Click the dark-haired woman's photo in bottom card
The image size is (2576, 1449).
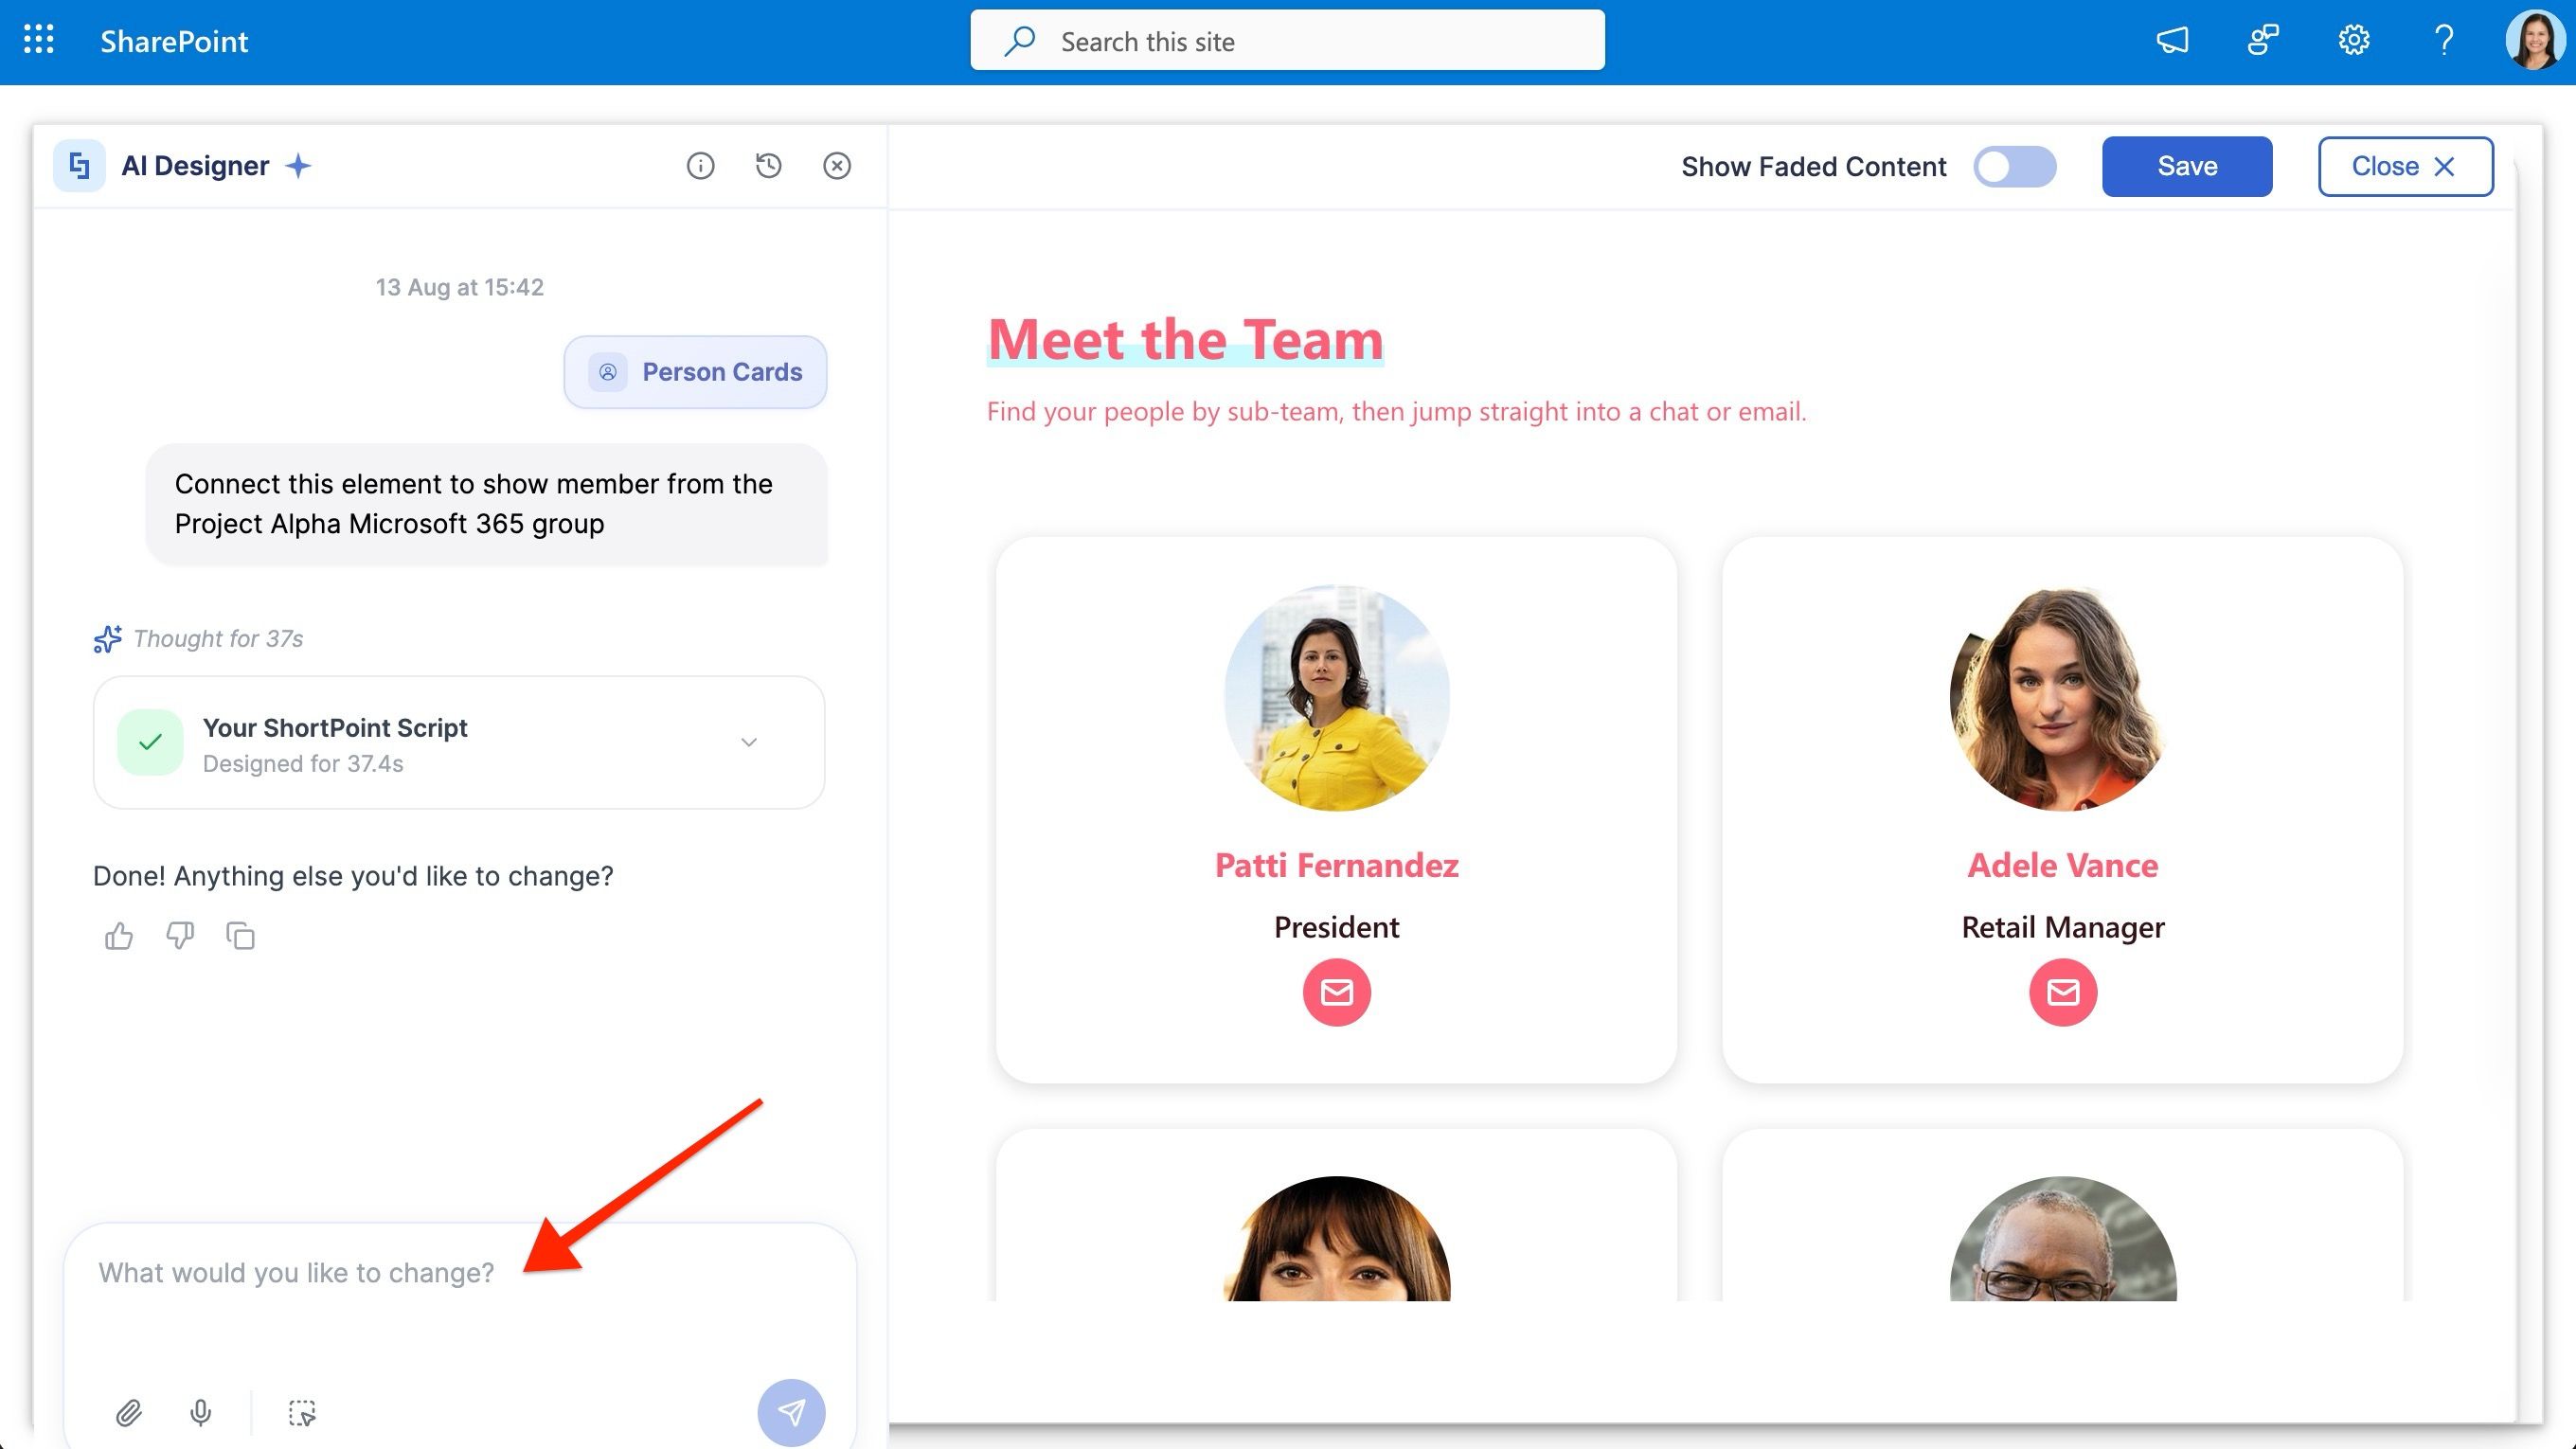click(1336, 1239)
